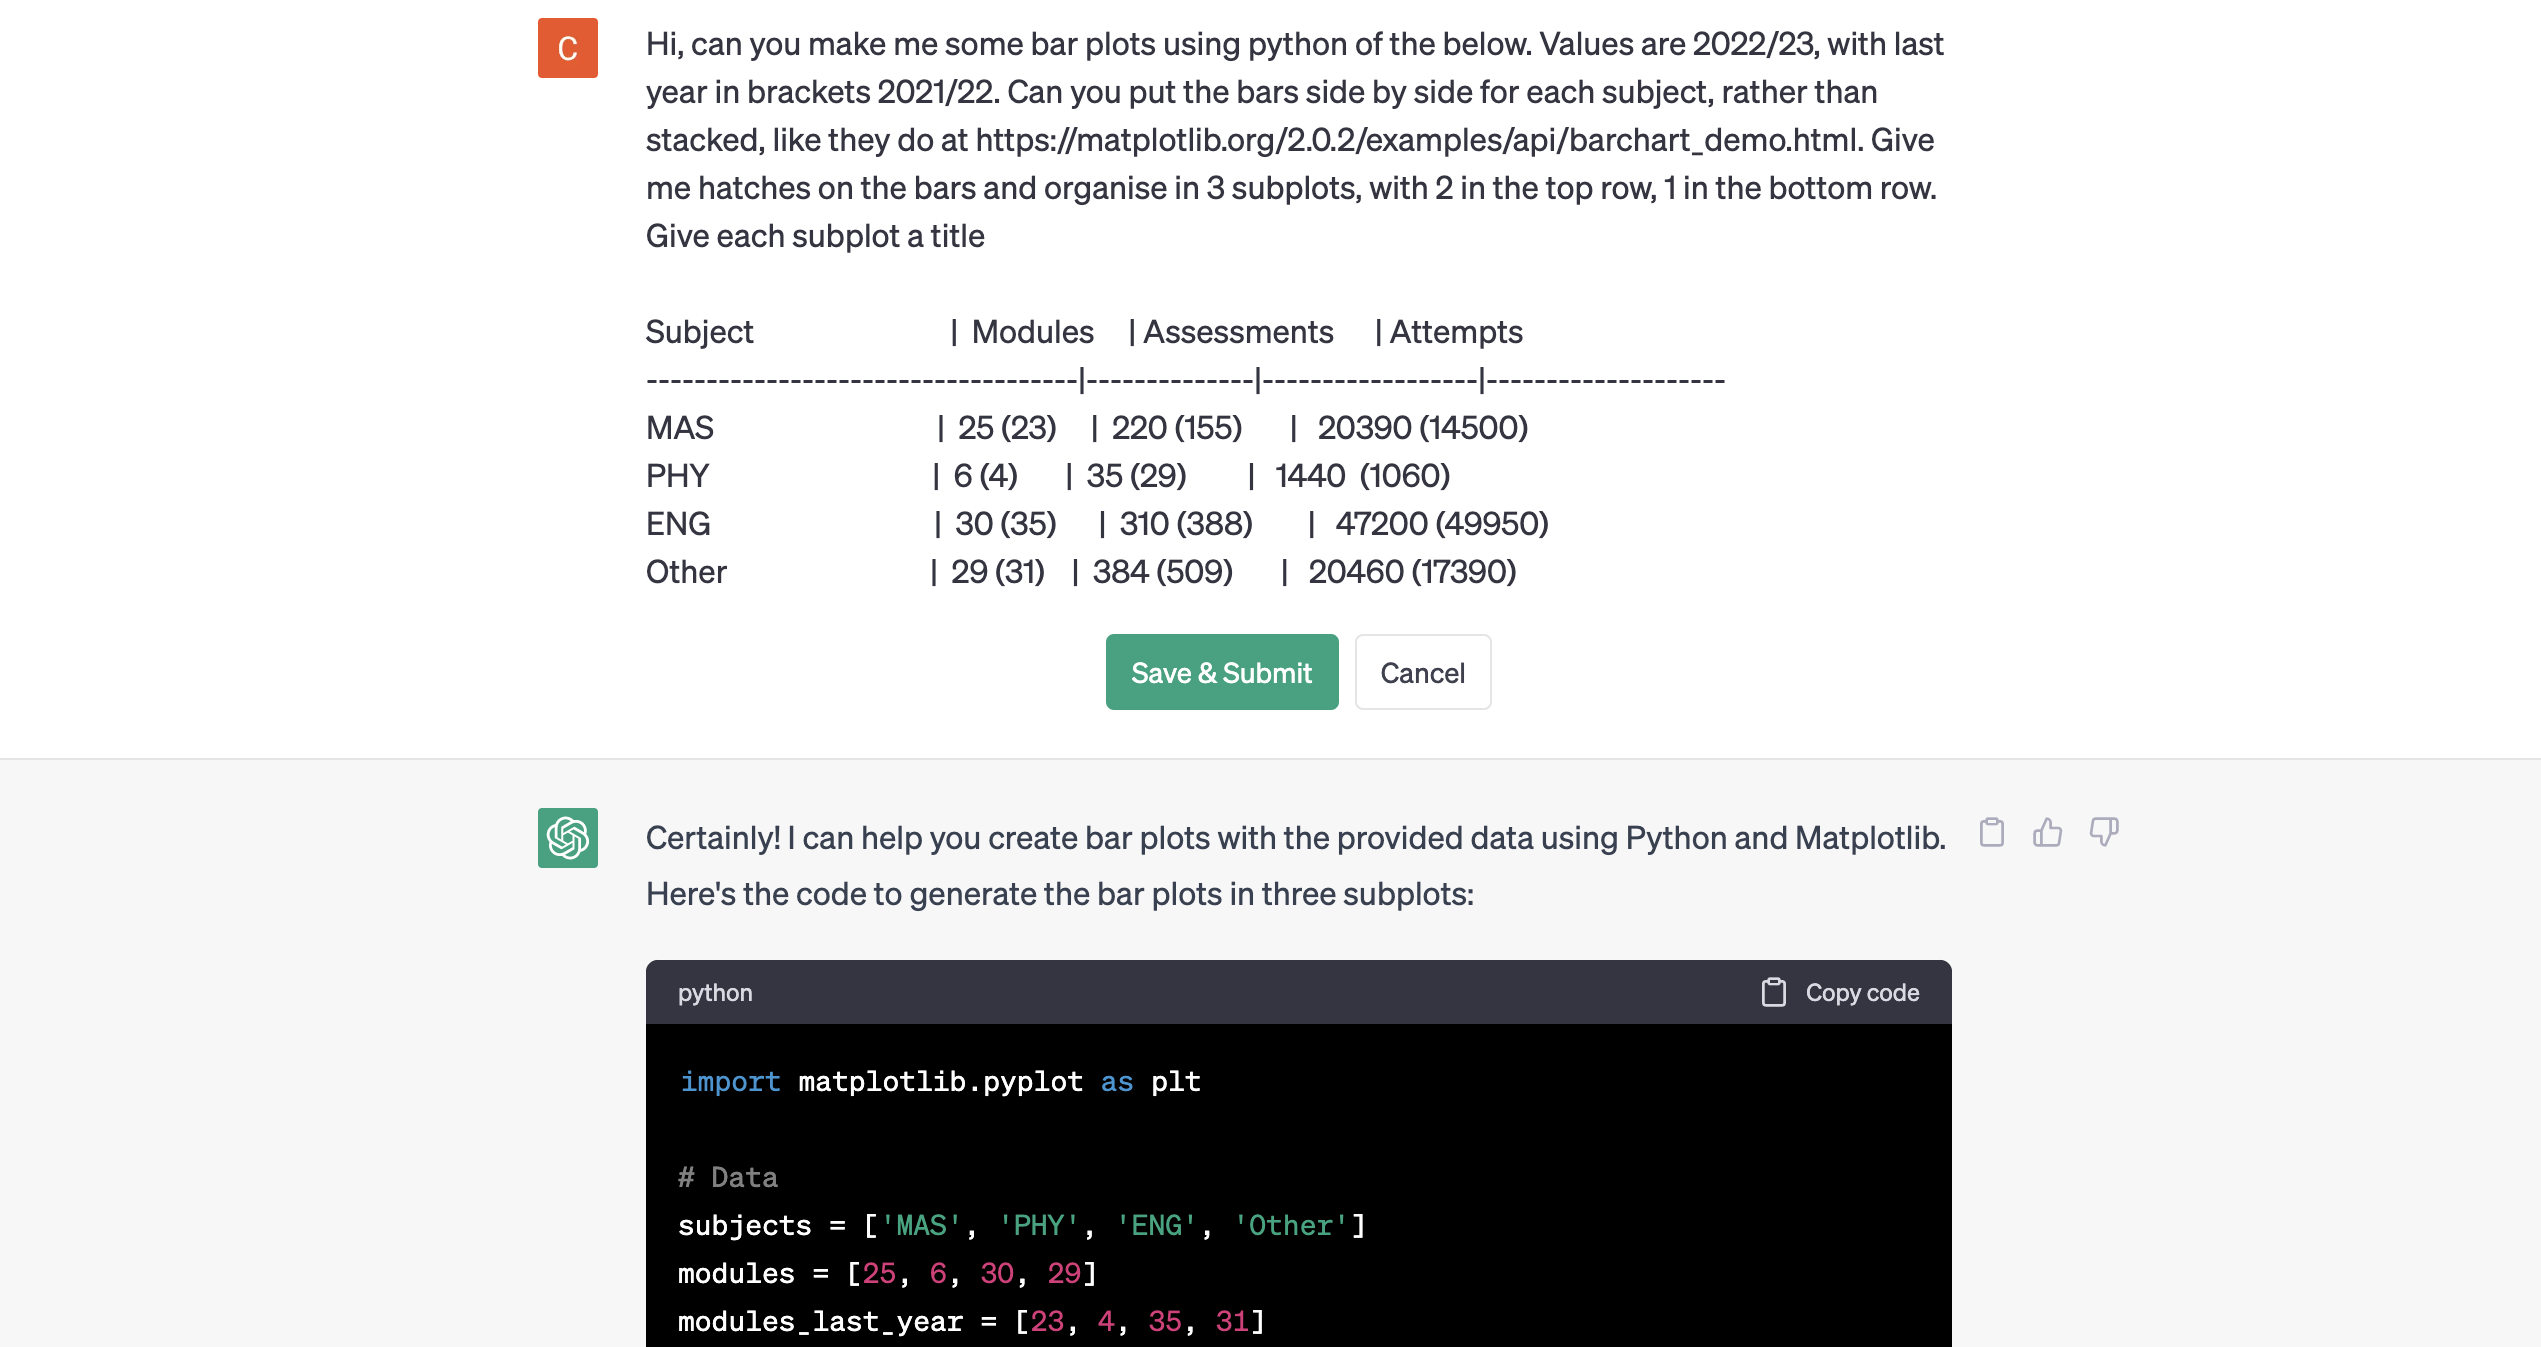Click the 'Give each subplot a title' text
The image size is (2541, 1347).
tap(815, 236)
